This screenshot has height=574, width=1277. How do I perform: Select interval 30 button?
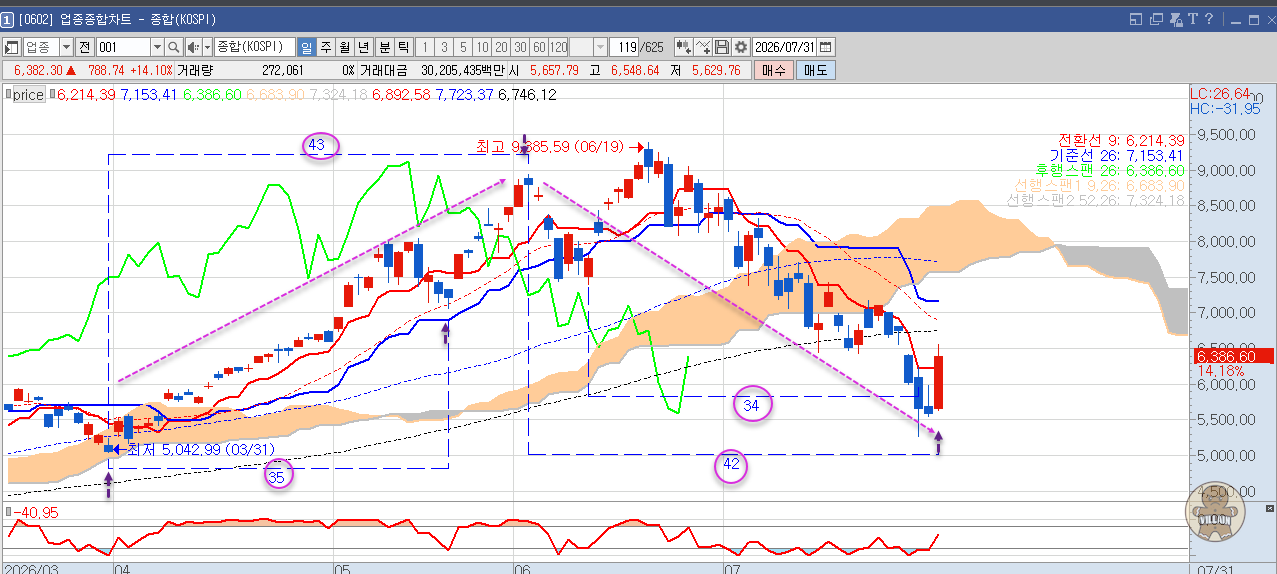pyautogui.click(x=520, y=47)
